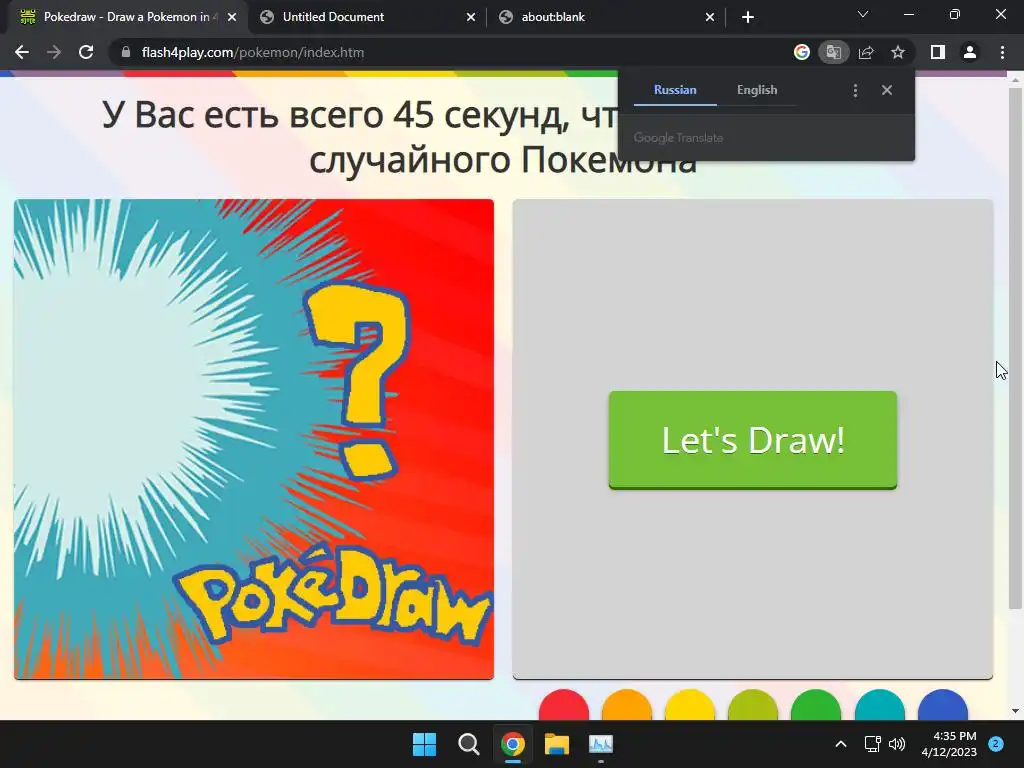Click the Let's Draw! button

752,440
